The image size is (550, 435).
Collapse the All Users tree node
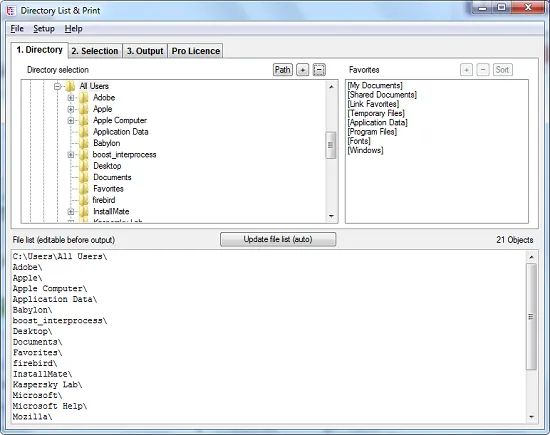coord(58,86)
